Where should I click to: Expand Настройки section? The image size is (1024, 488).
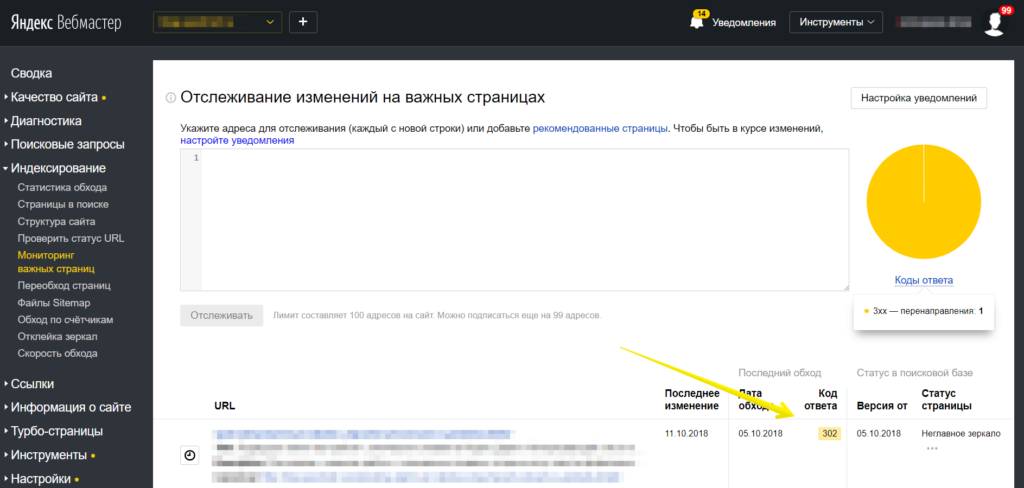[41, 478]
